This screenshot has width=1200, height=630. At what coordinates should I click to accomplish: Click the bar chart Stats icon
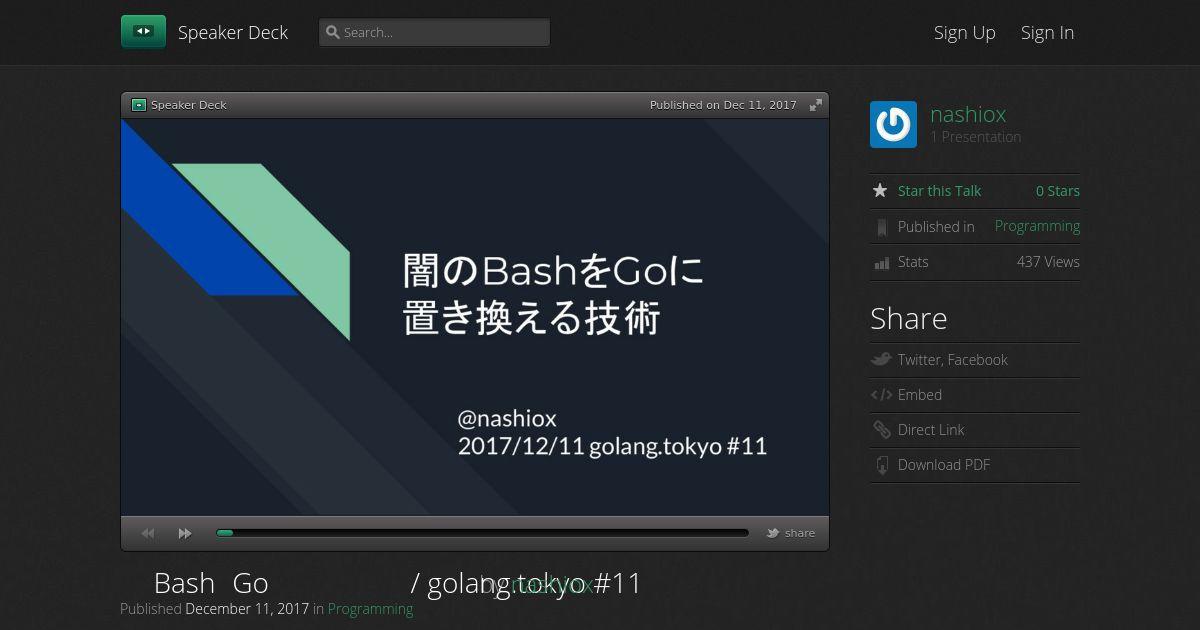[x=881, y=263]
